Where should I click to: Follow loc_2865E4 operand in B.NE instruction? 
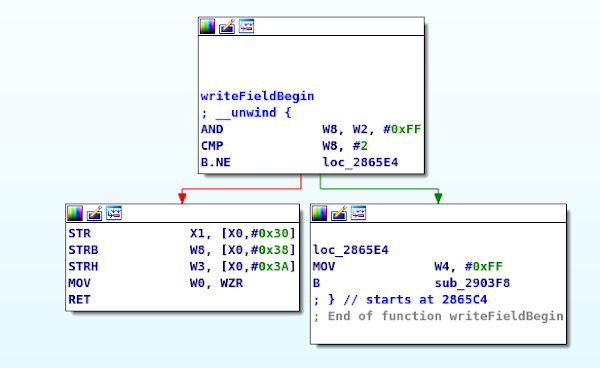[x=360, y=162]
